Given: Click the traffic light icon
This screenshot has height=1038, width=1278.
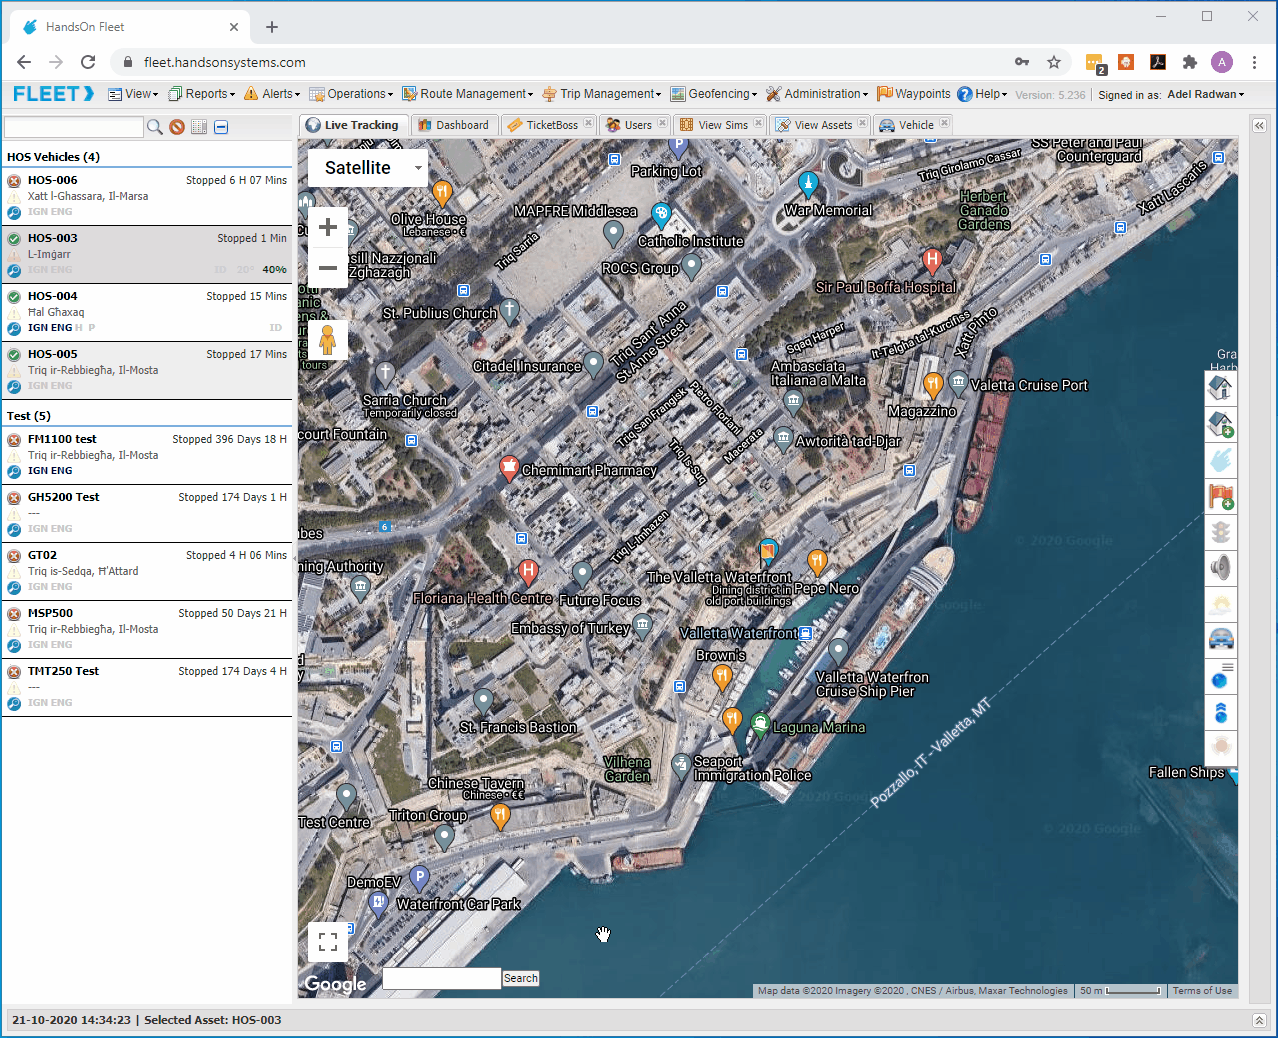Looking at the screenshot, I should pyautogui.click(x=1220, y=532).
